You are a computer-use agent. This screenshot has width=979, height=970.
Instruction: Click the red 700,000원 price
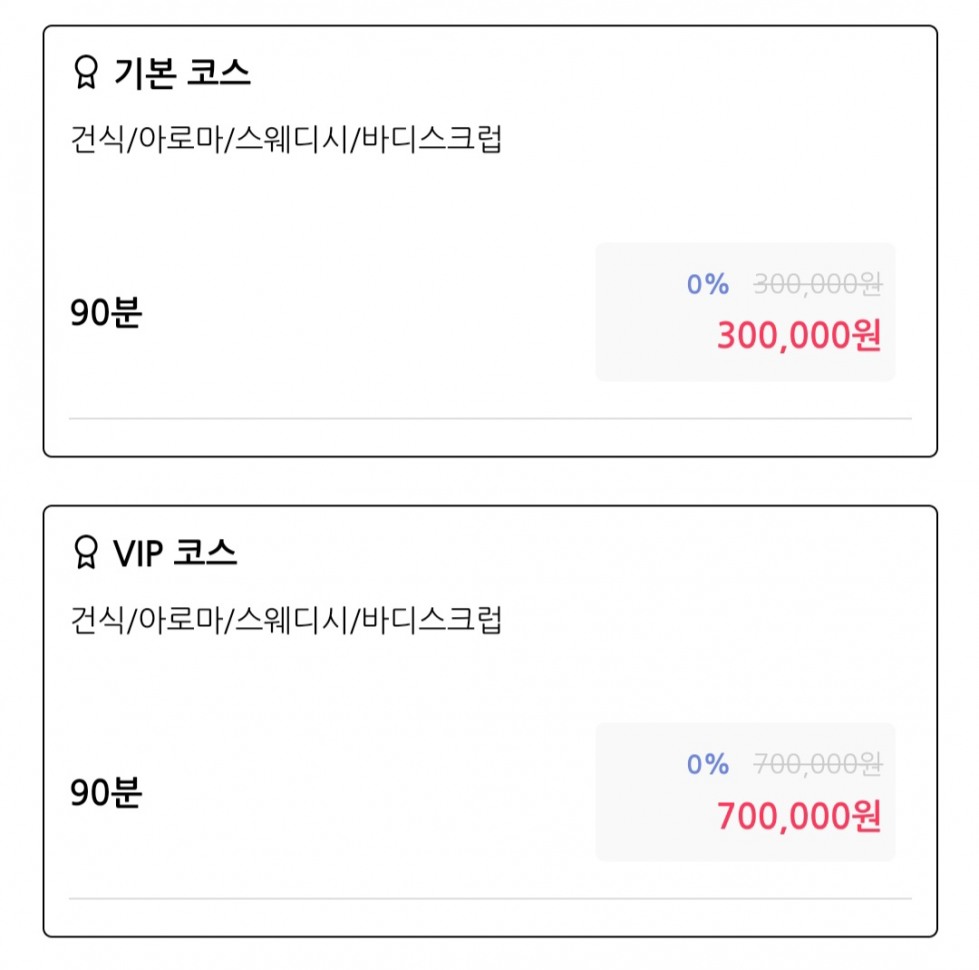(x=799, y=815)
